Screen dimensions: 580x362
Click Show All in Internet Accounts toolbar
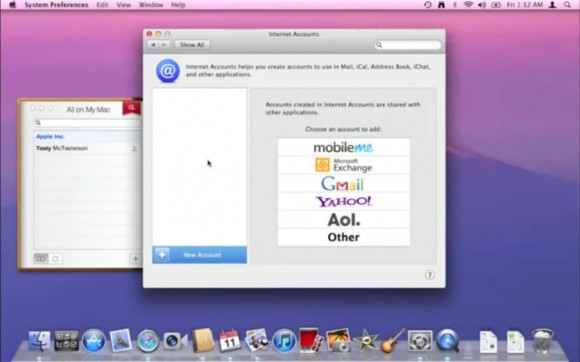pos(192,45)
